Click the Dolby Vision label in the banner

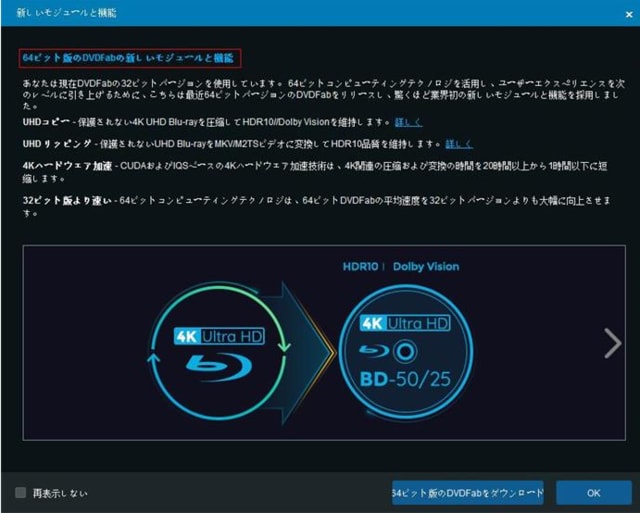click(x=426, y=266)
